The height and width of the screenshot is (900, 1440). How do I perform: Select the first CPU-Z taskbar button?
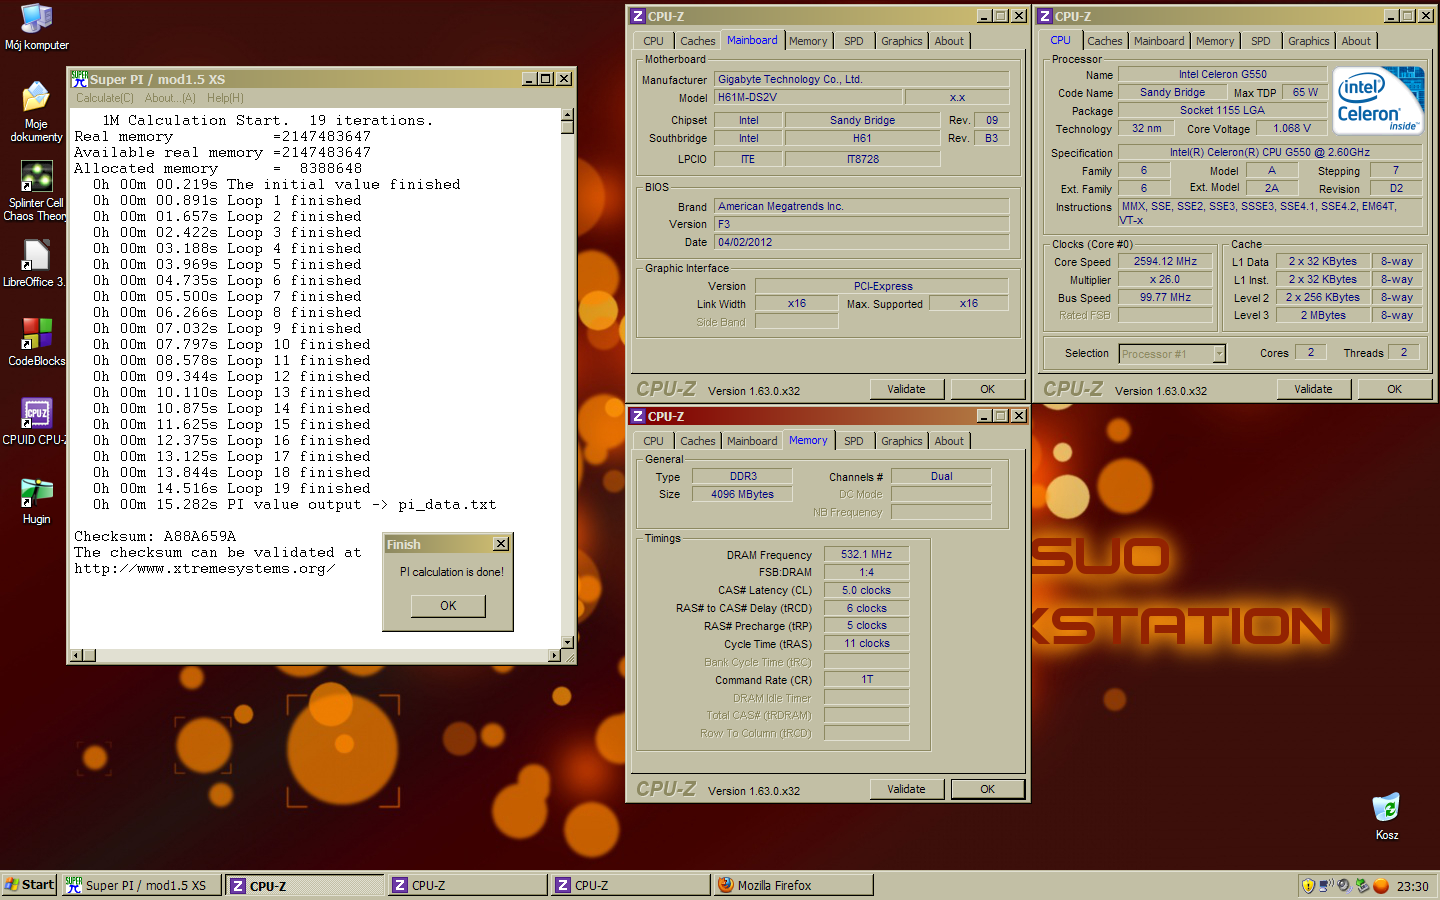coord(305,885)
